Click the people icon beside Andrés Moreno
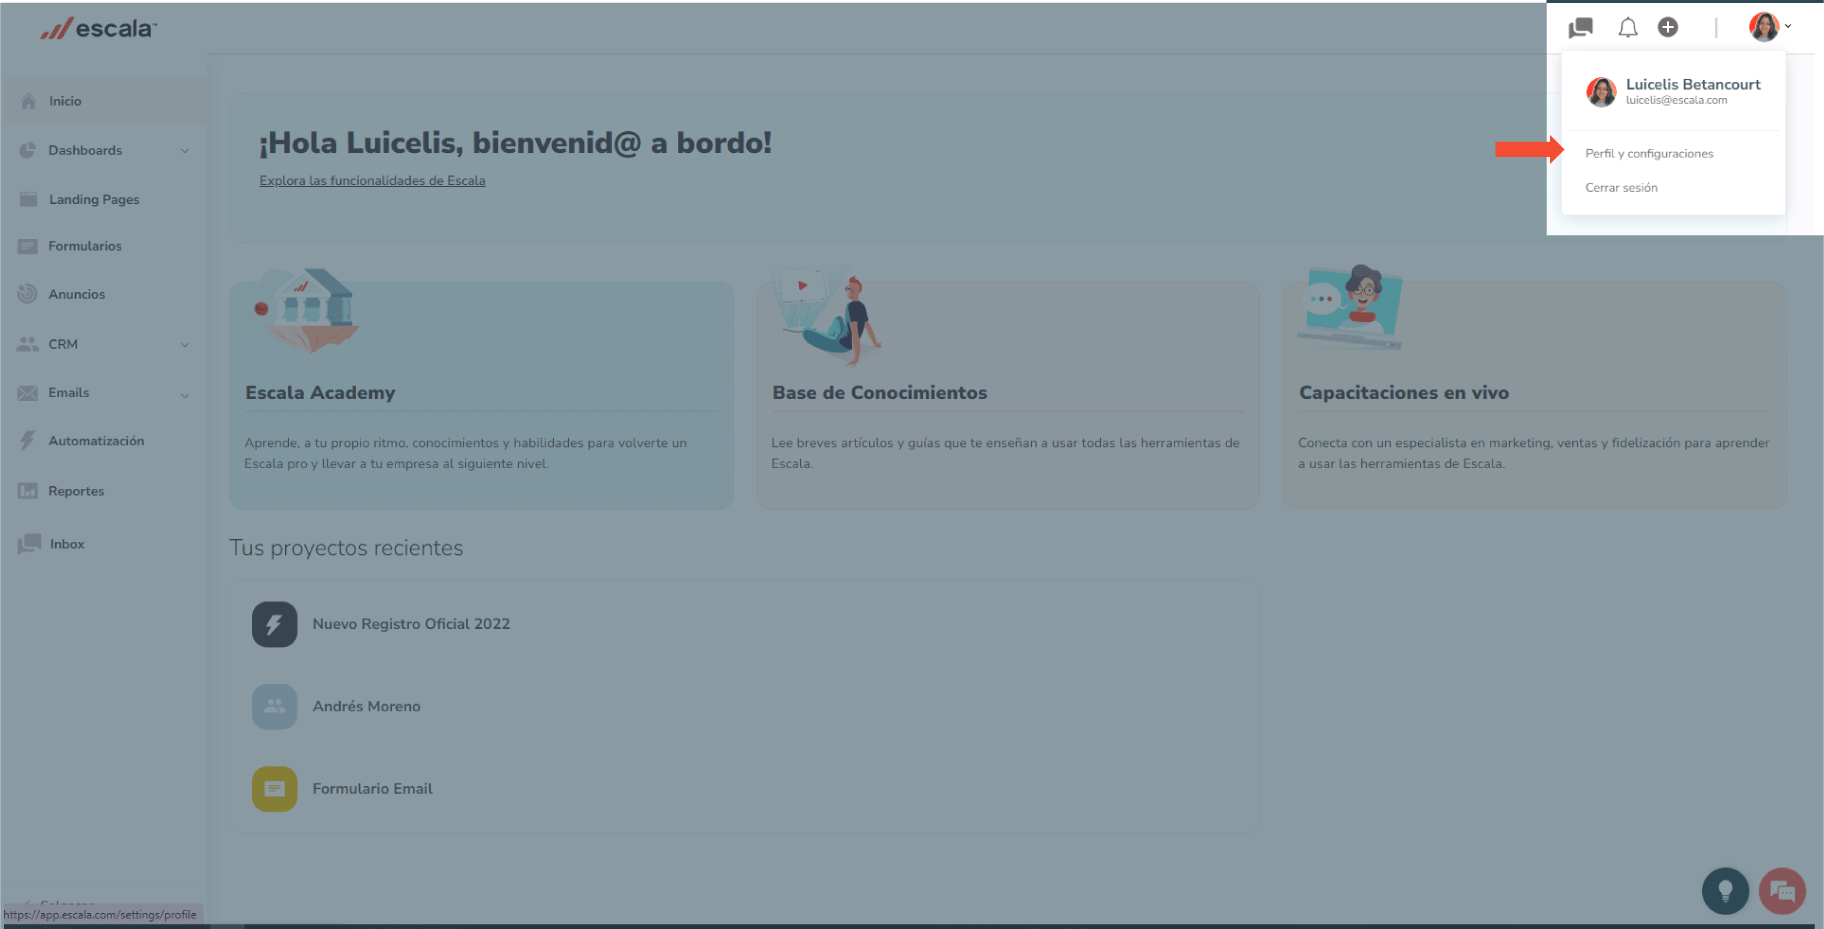The width and height of the screenshot is (1824, 929). [274, 707]
